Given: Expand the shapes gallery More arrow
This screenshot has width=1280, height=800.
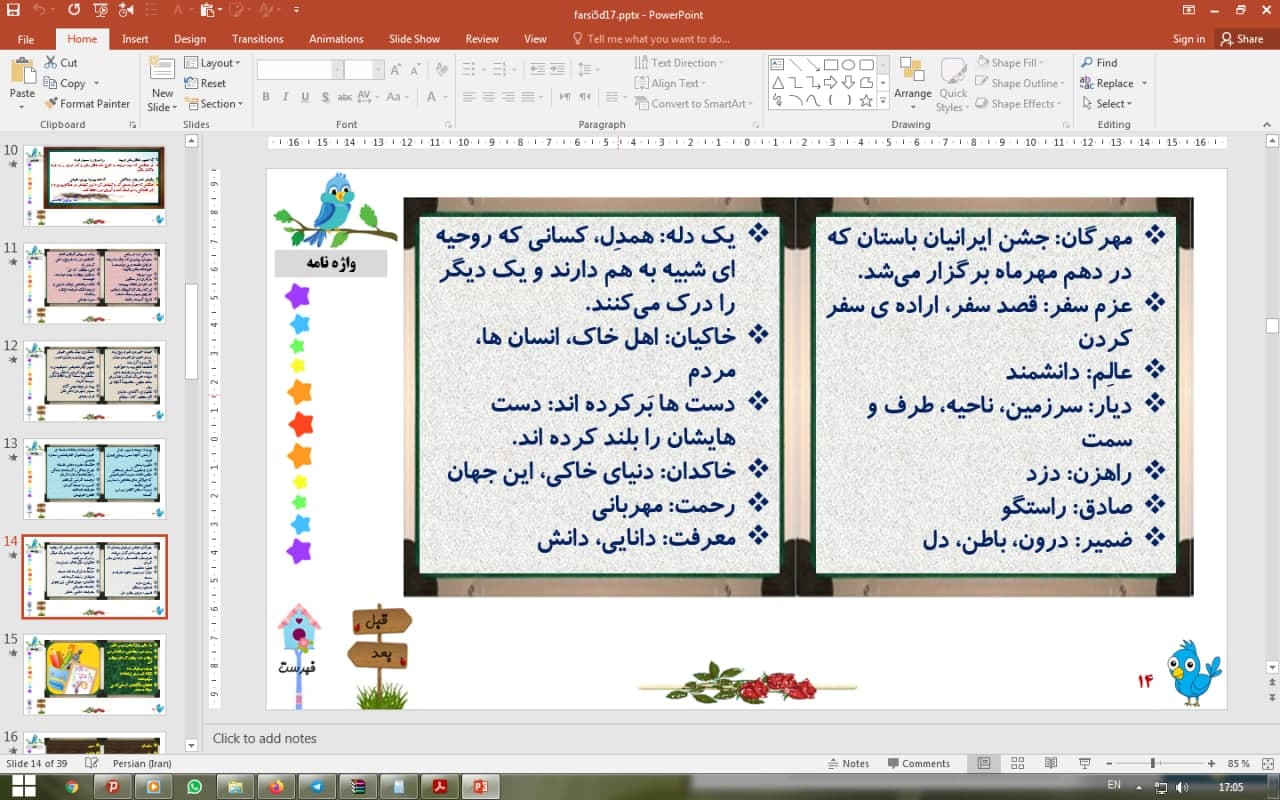Looking at the screenshot, I should tap(883, 102).
